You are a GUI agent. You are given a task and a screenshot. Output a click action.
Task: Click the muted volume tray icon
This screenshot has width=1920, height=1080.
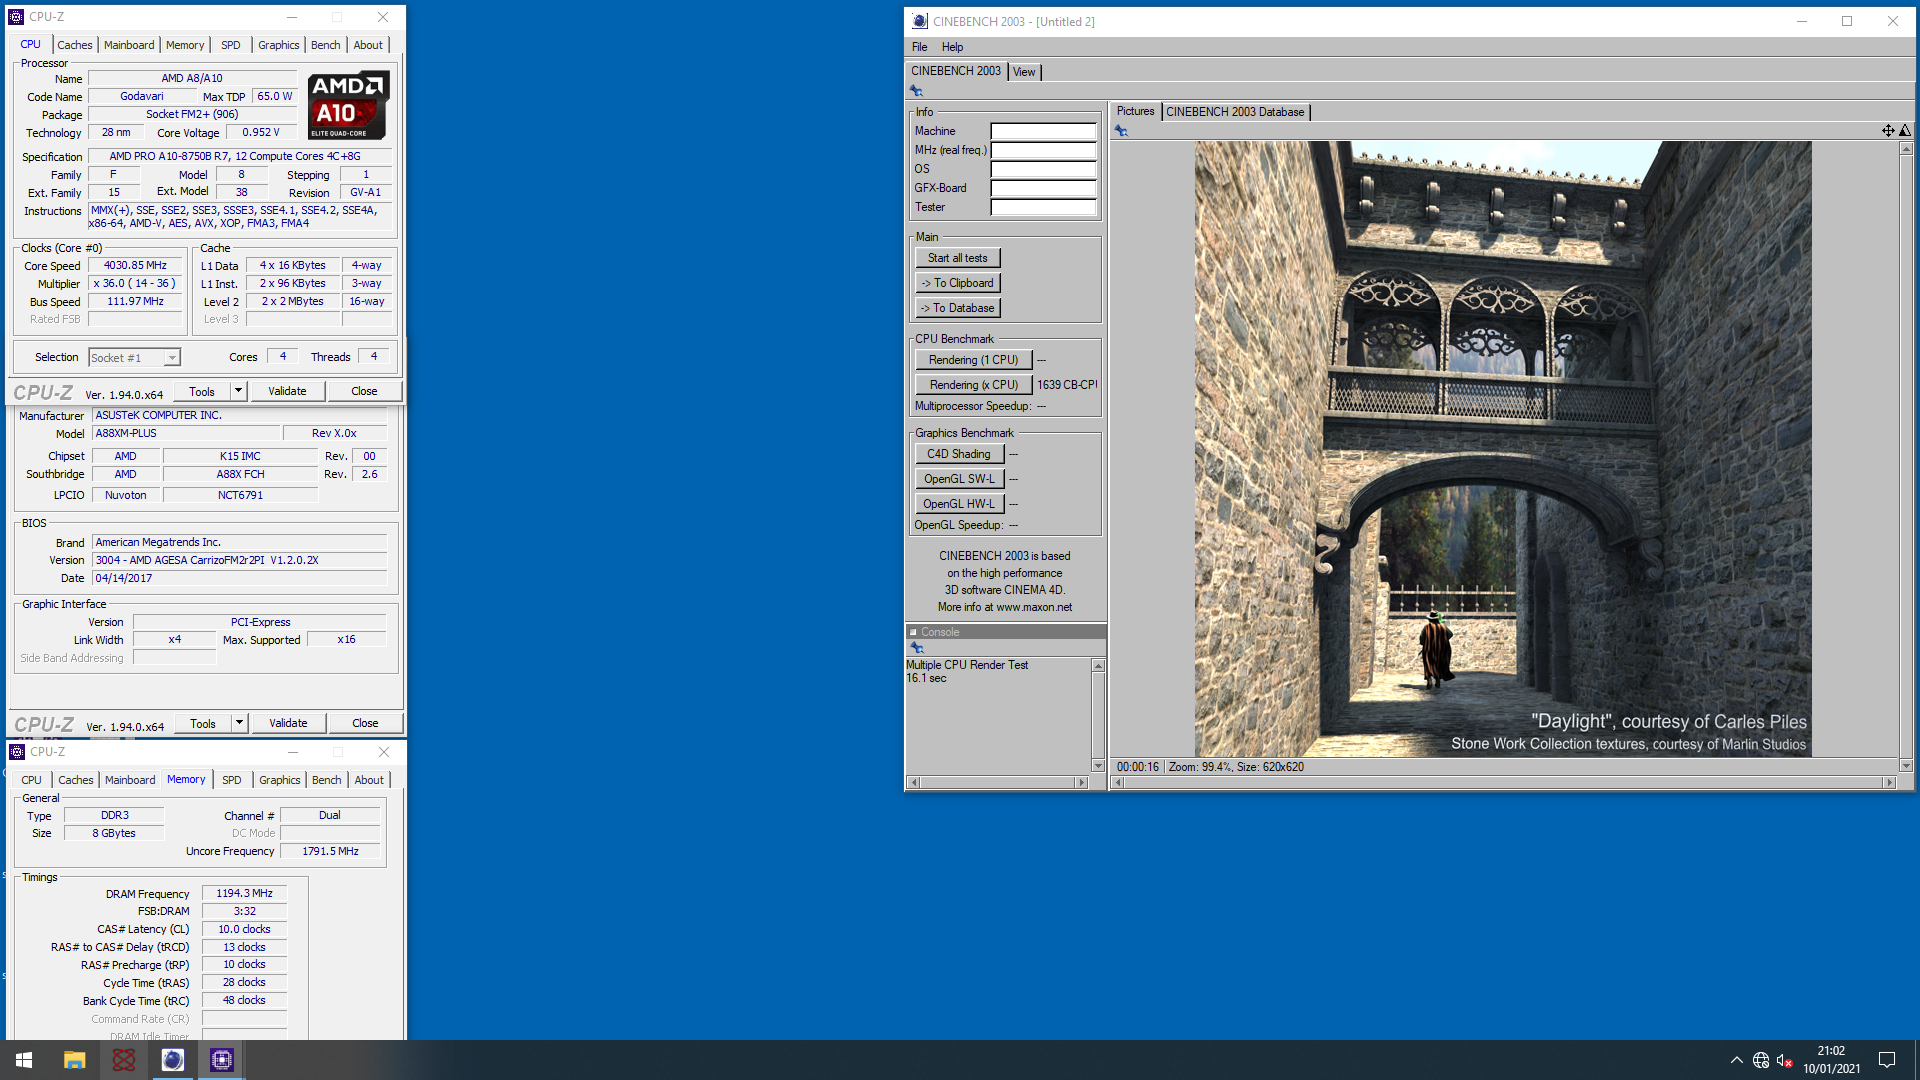click(x=1785, y=1060)
